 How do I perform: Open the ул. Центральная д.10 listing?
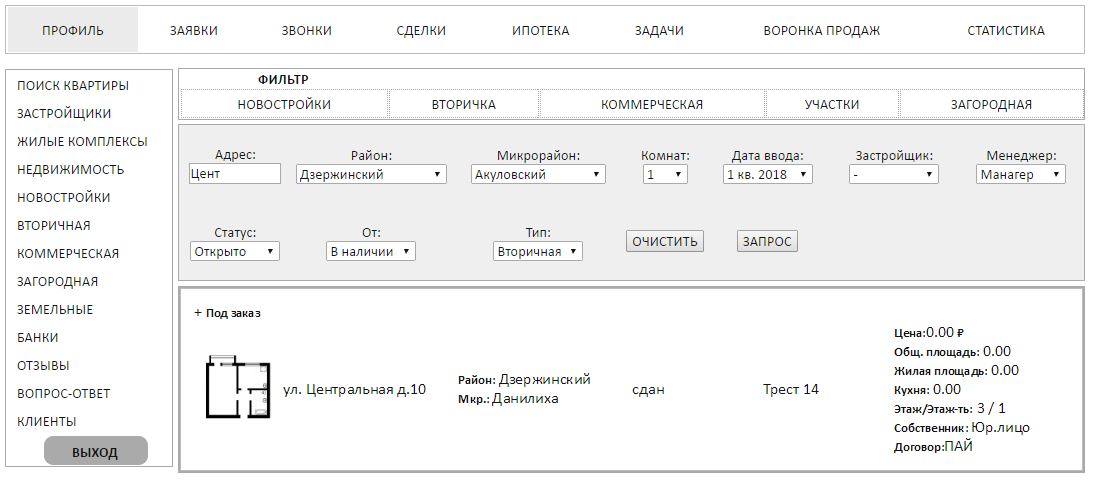tap(354, 390)
